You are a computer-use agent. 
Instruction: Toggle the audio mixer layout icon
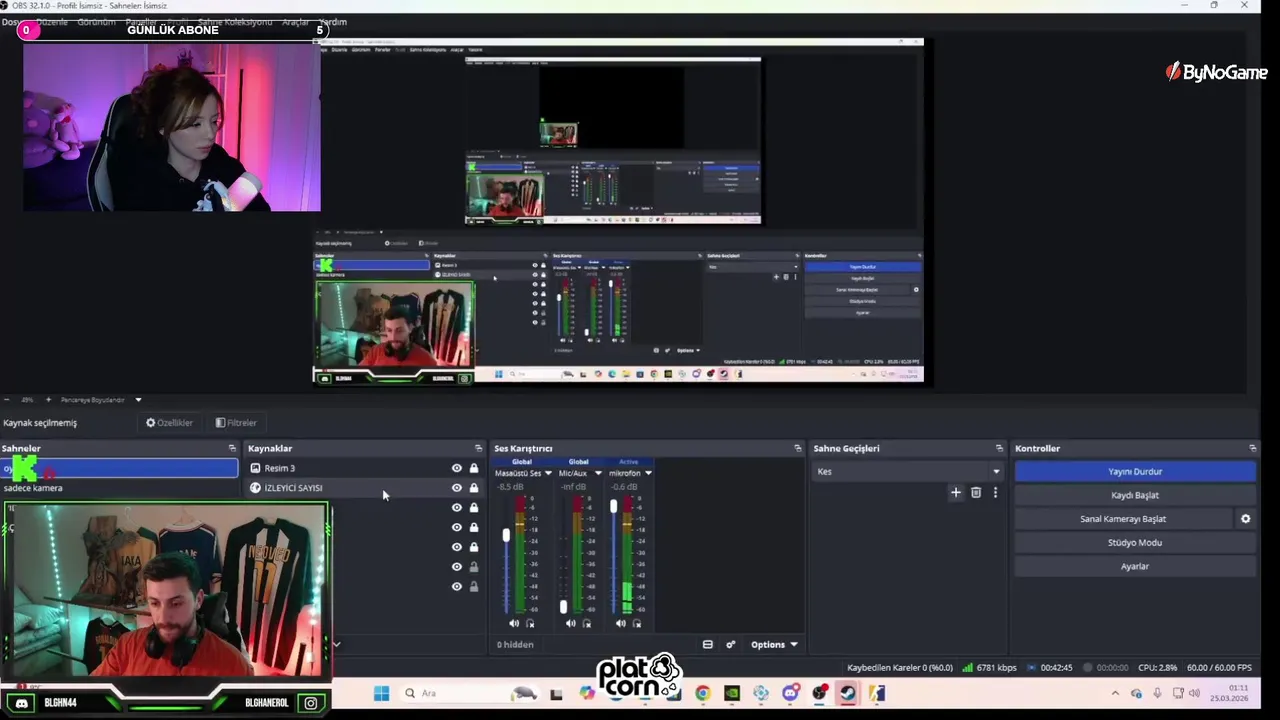click(708, 645)
